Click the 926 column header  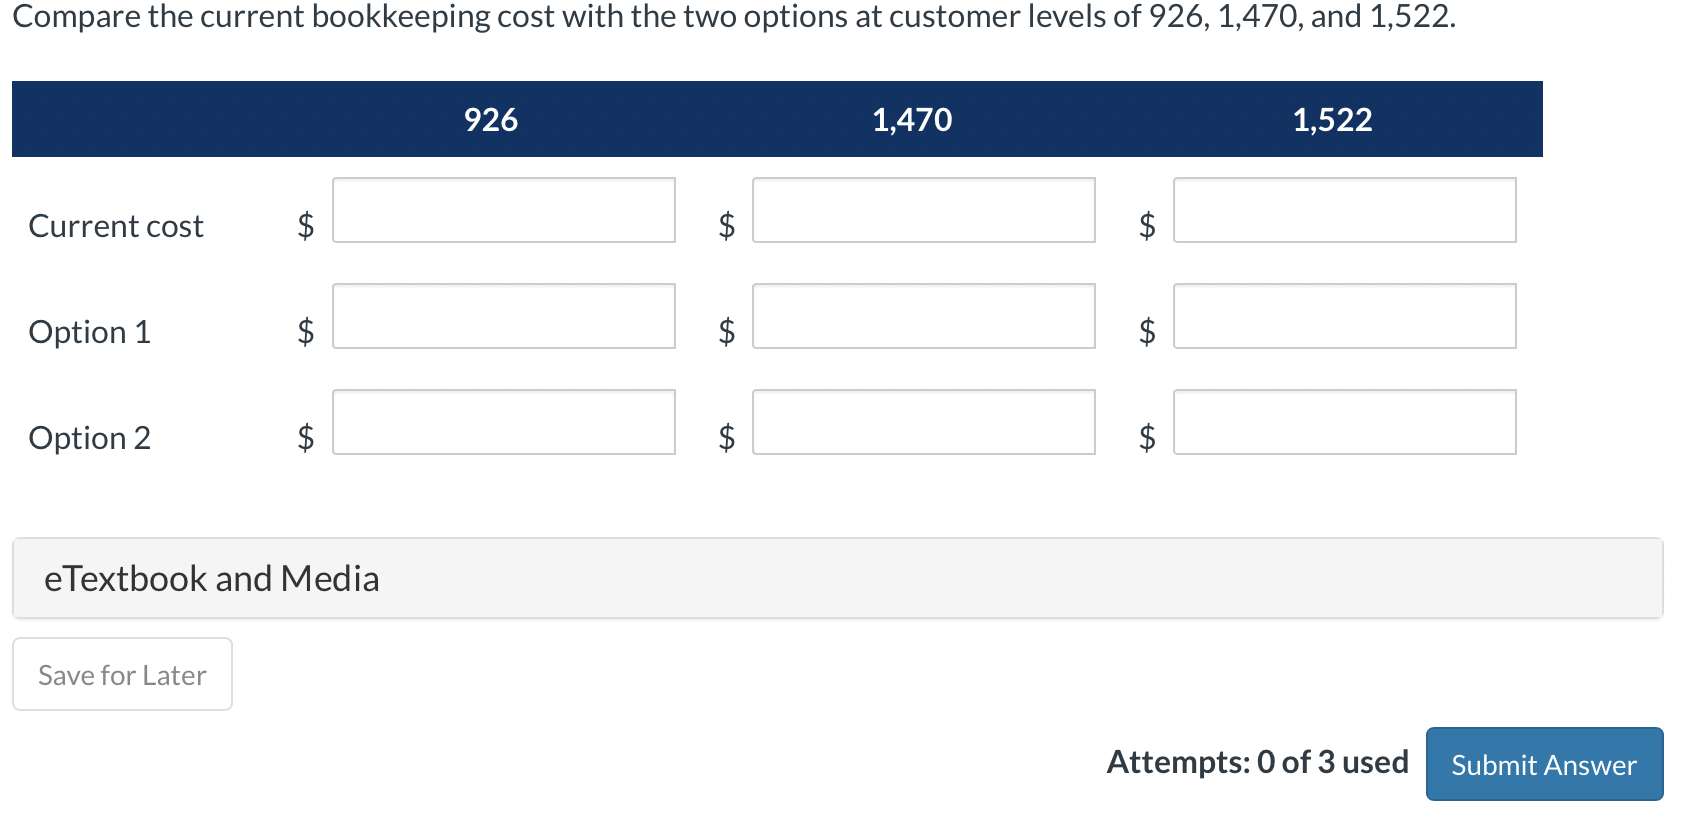coord(490,119)
